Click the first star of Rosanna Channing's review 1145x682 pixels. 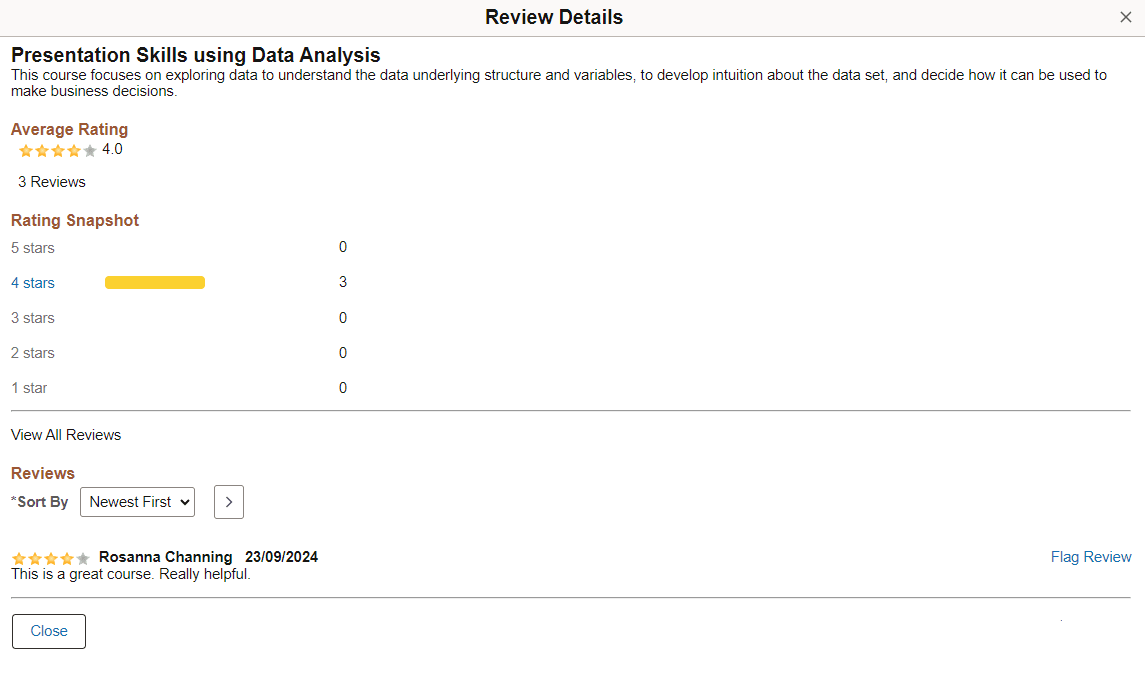18,558
